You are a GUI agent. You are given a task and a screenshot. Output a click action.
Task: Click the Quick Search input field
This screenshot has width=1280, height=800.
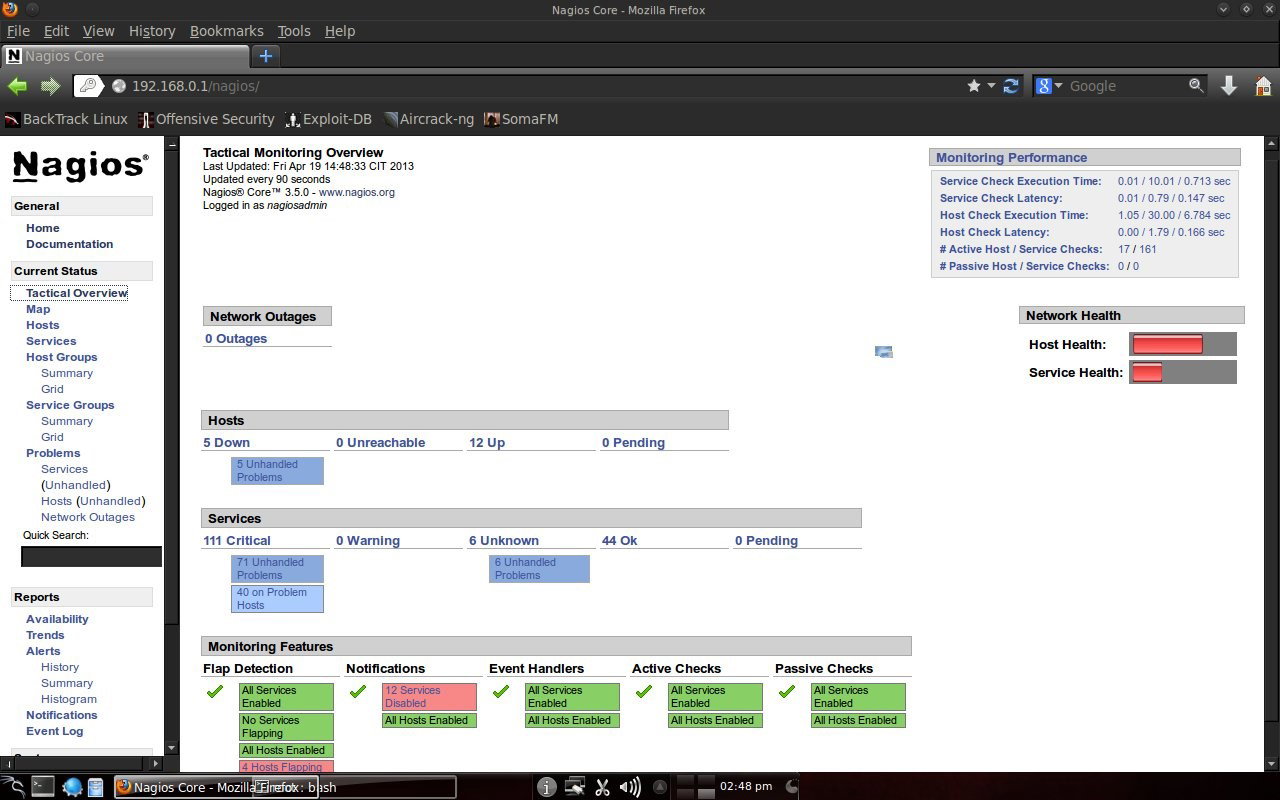click(x=91, y=556)
